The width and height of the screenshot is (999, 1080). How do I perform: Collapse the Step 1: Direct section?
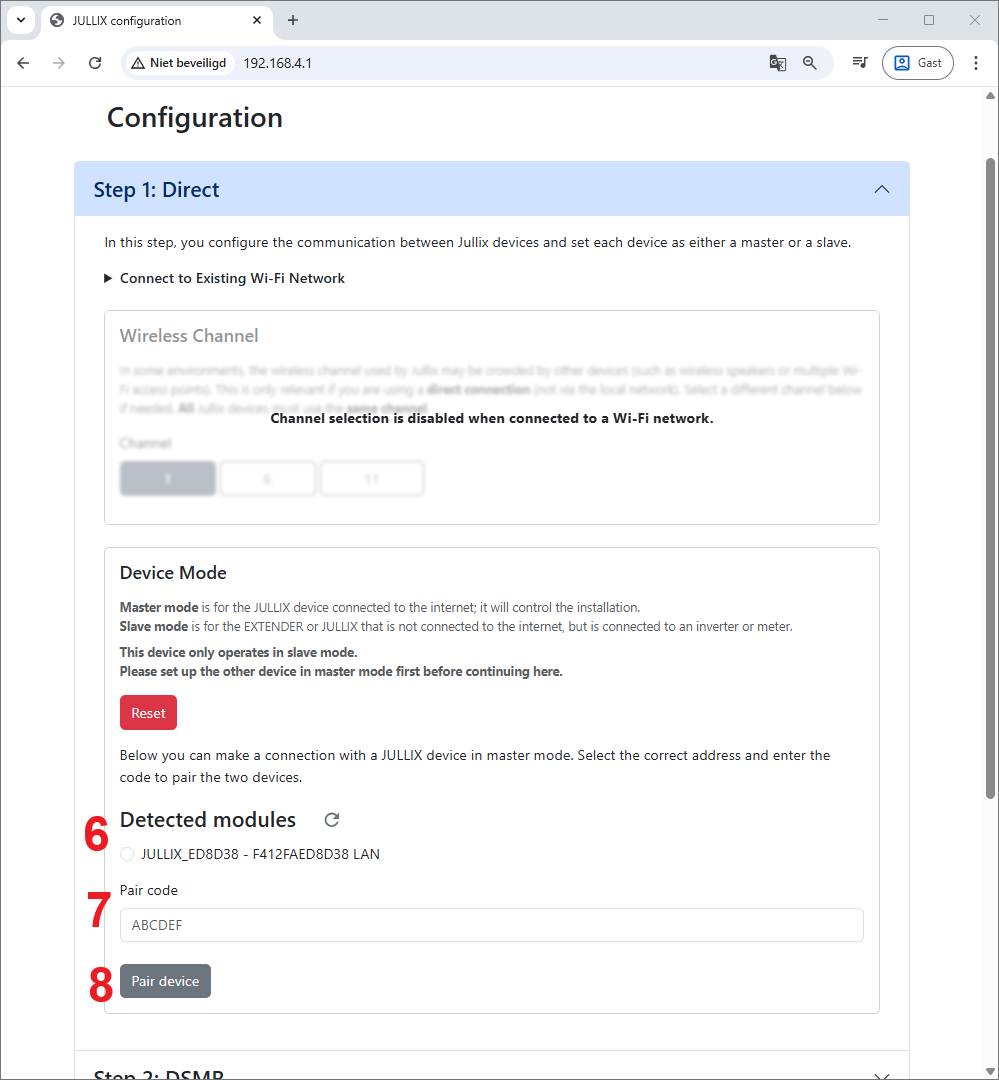pos(881,189)
